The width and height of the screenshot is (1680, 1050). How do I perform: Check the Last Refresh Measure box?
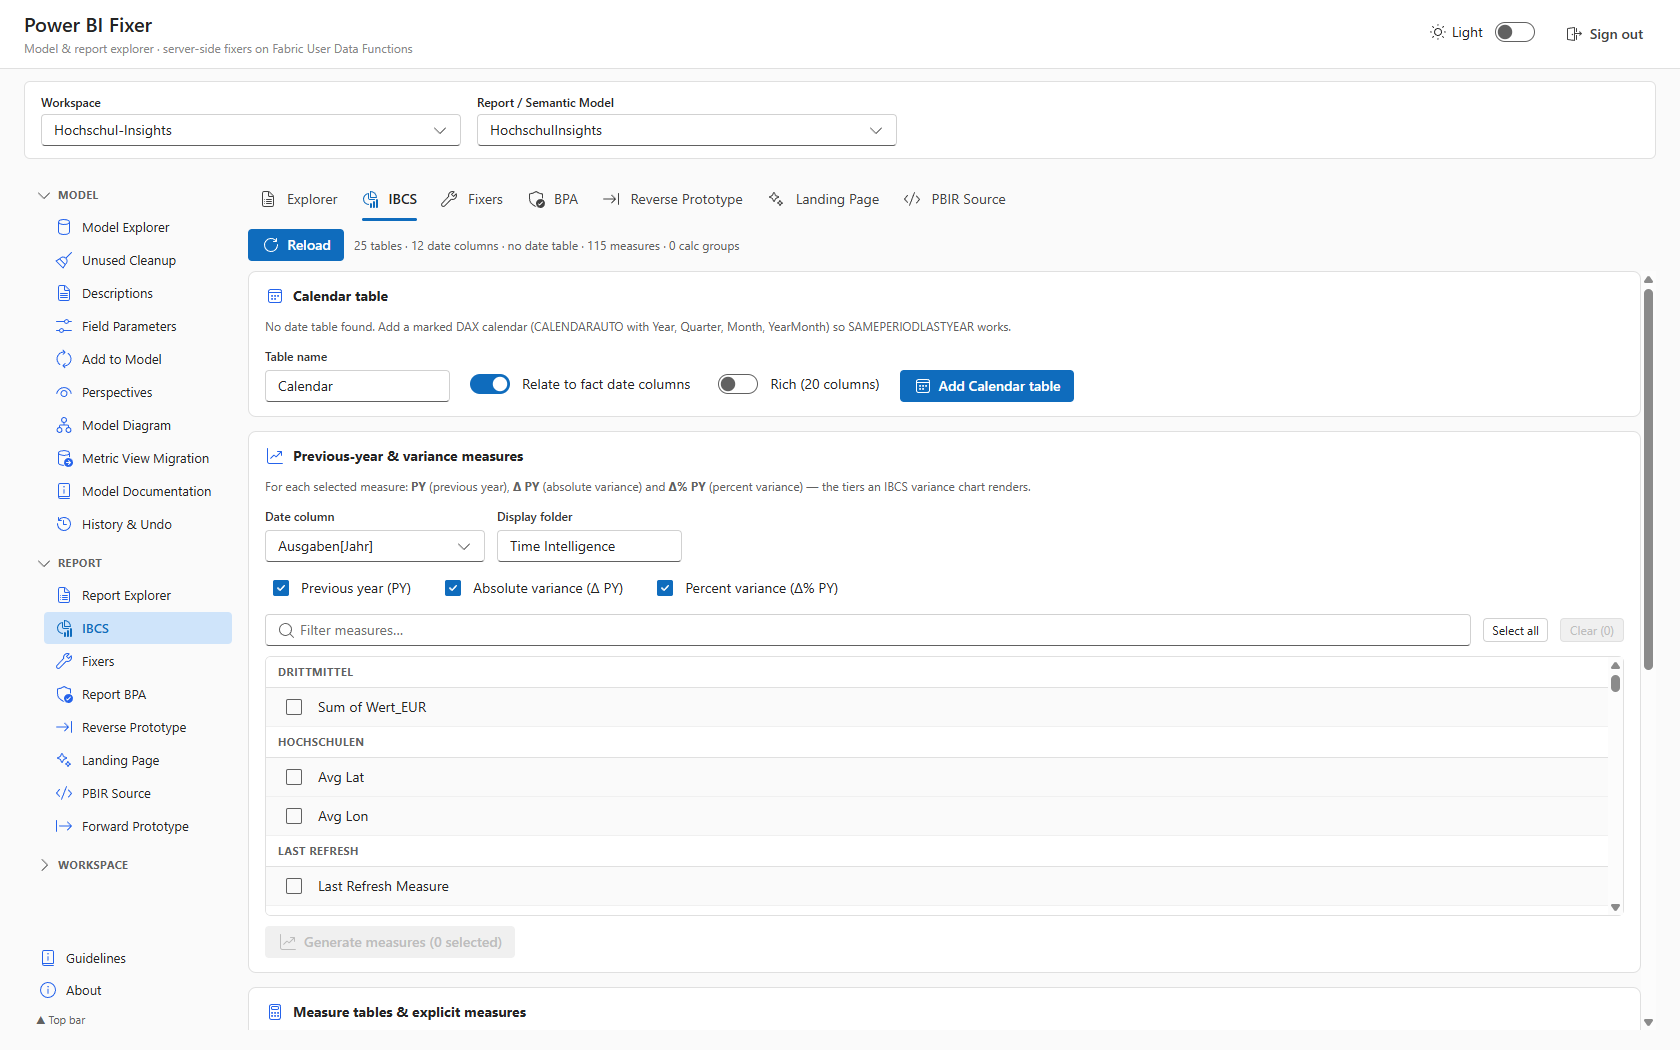click(x=294, y=886)
